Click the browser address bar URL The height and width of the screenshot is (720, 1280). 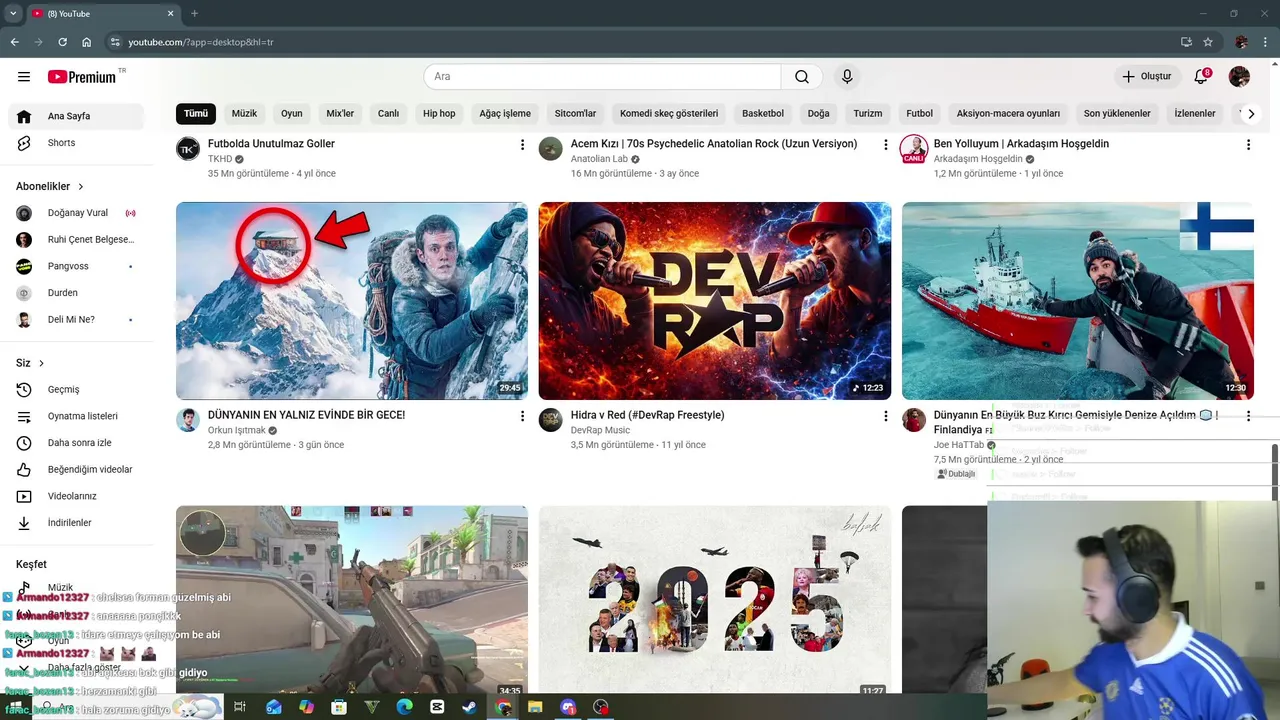201,42
